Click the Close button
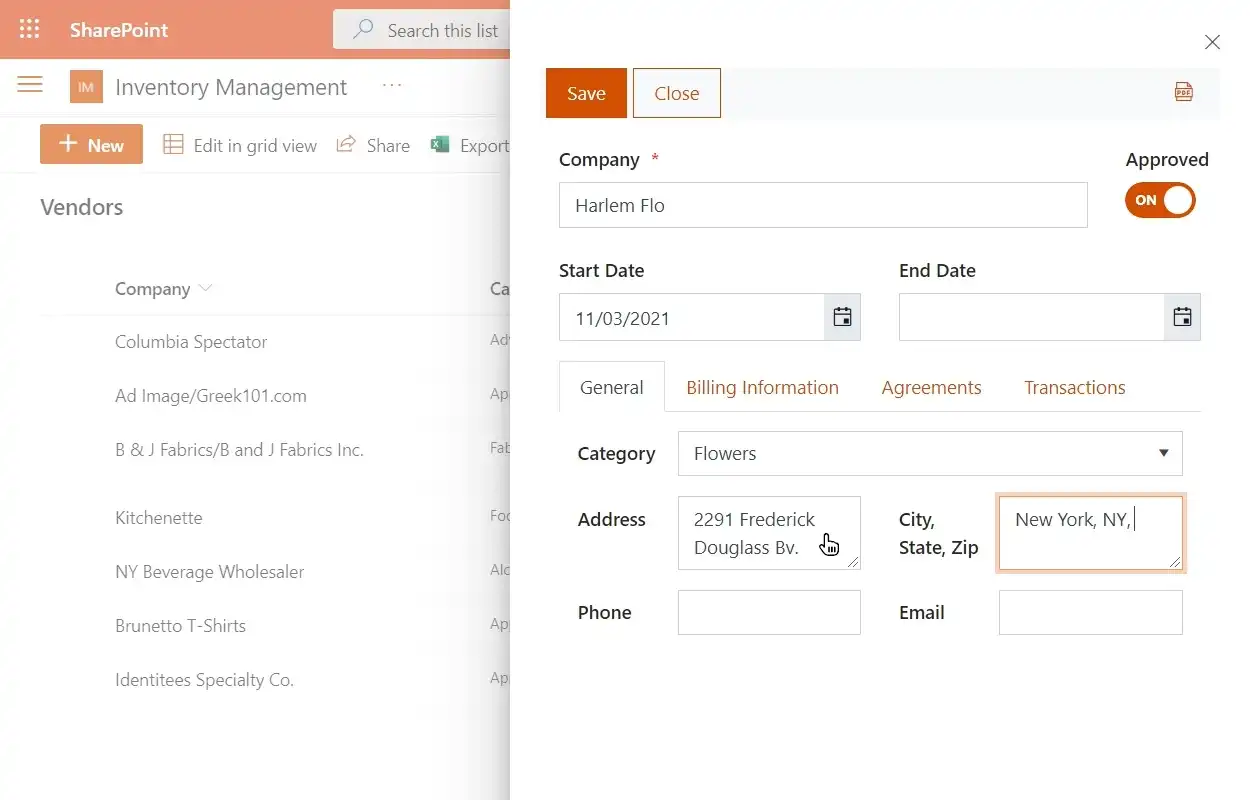 [x=676, y=93]
